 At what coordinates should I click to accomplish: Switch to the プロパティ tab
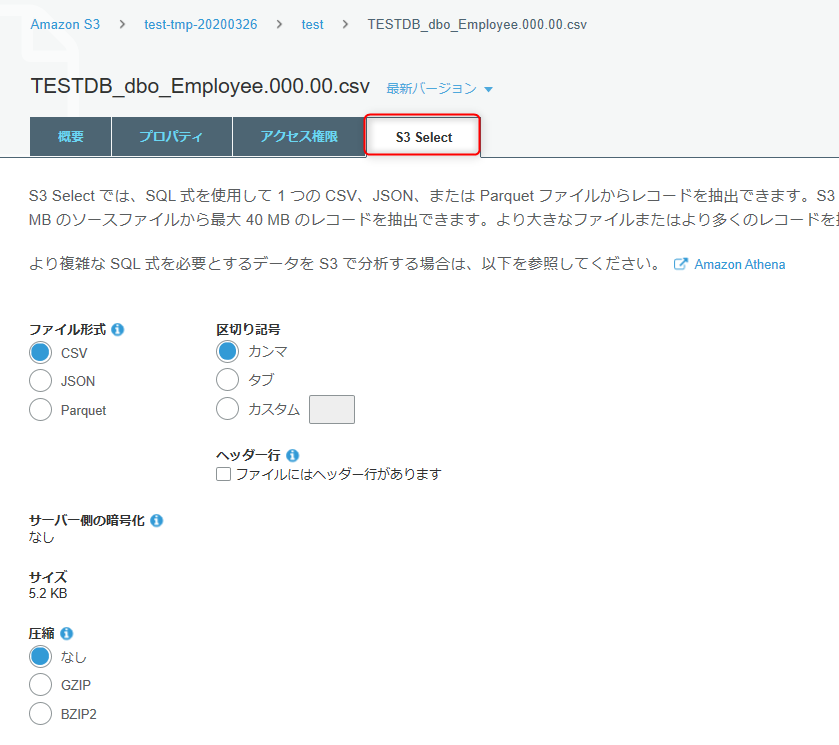coord(171,135)
